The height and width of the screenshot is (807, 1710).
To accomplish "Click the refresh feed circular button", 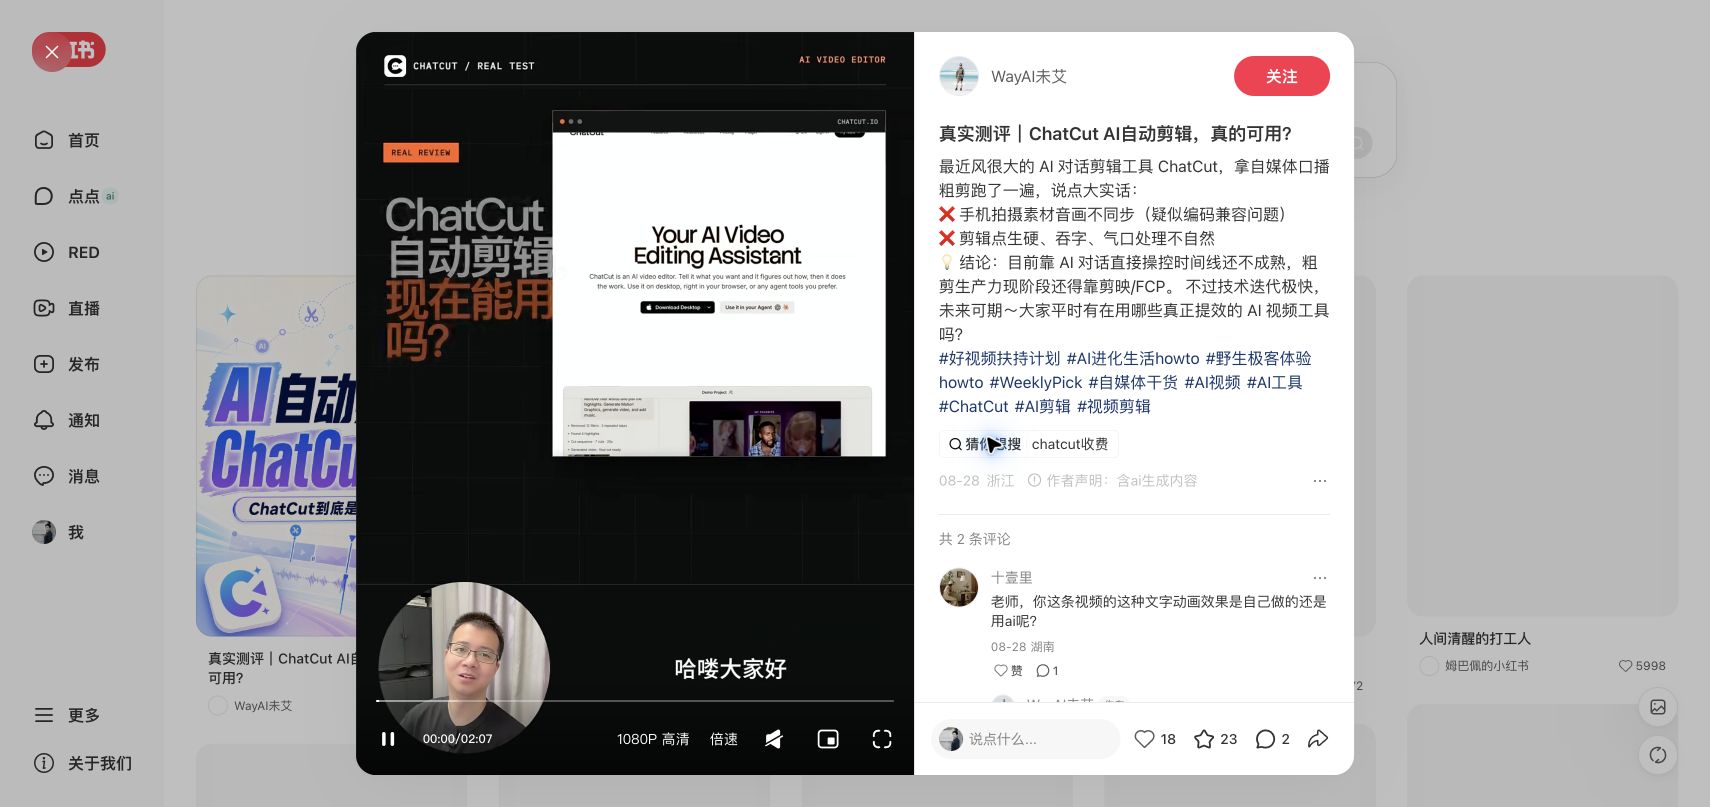I will pos(1658,755).
